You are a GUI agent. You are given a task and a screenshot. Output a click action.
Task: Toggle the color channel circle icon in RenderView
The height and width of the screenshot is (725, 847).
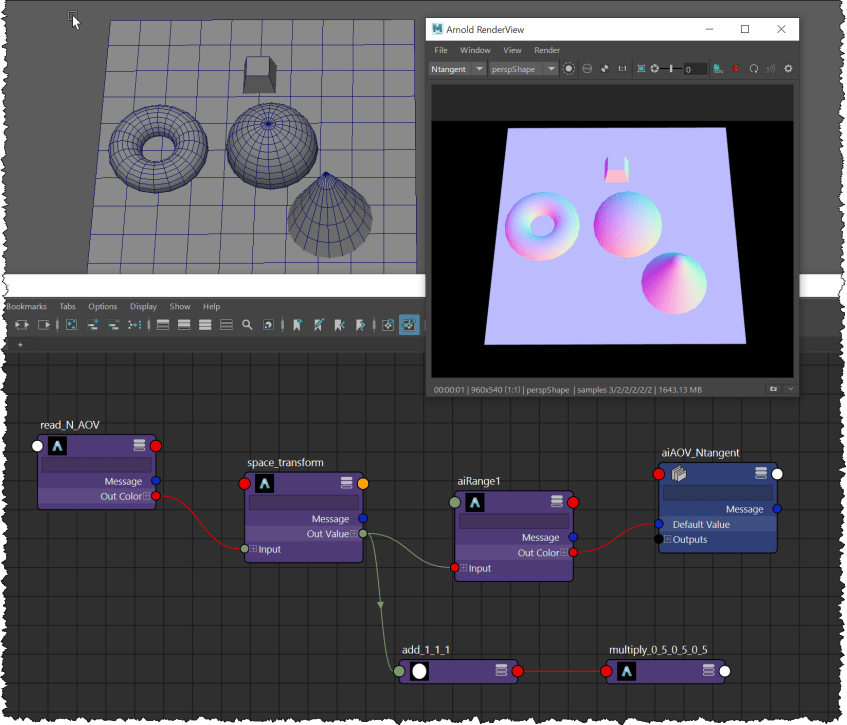(569, 69)
